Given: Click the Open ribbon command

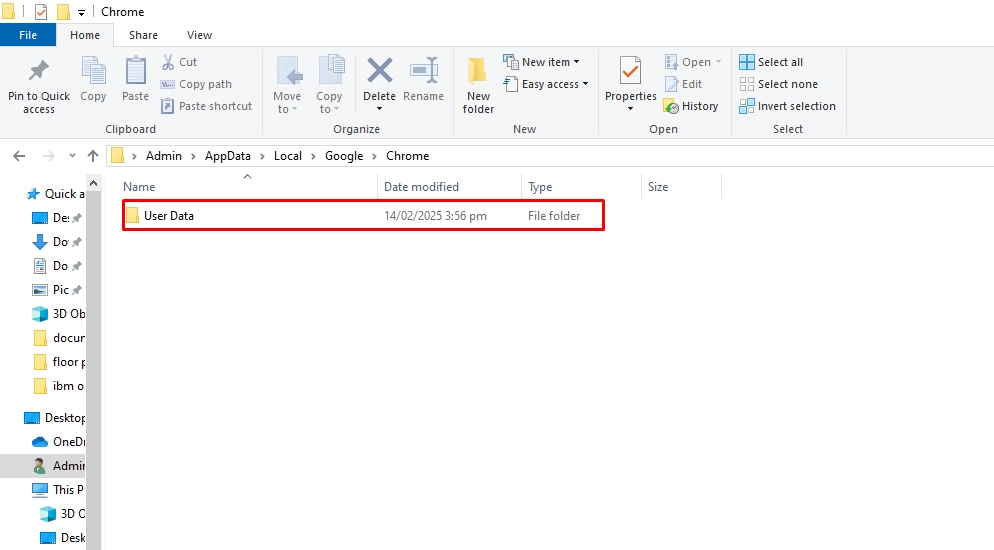Looking at the screenshot, I should pyautogui.click(x=694, y=62).
